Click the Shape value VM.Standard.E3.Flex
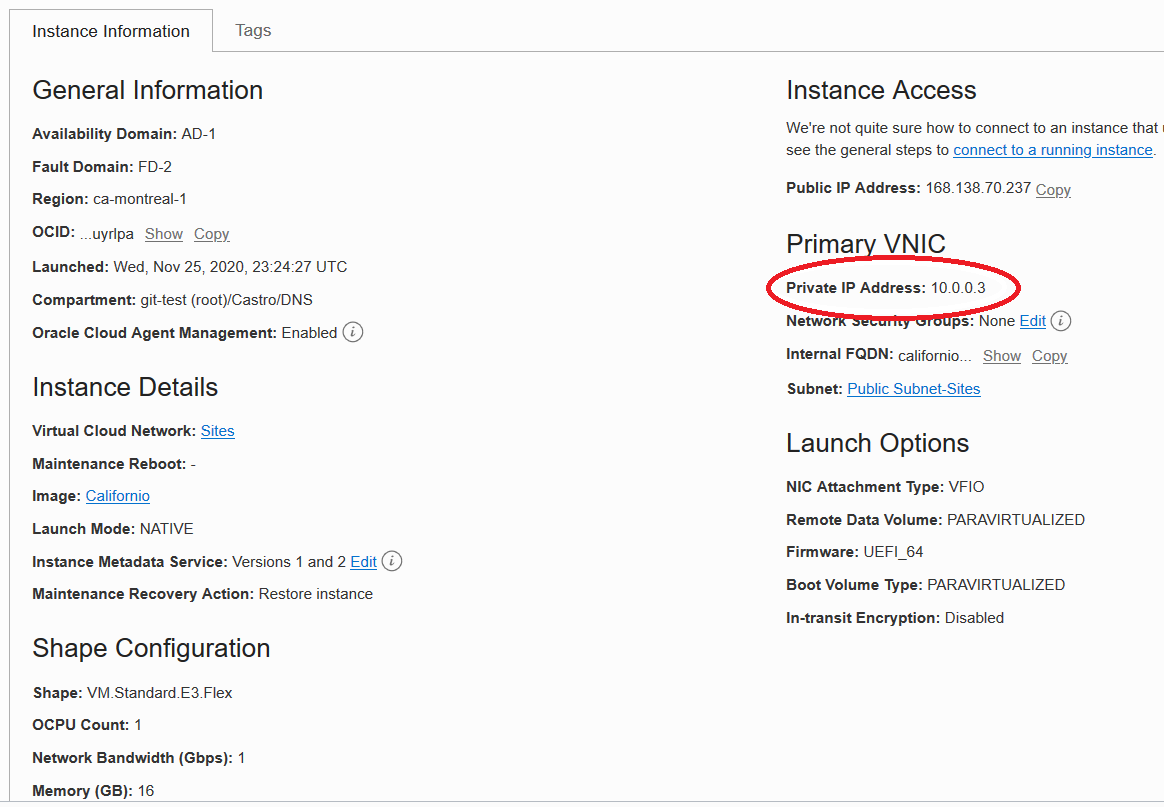1164x807 pixels. tap(160, 692)
